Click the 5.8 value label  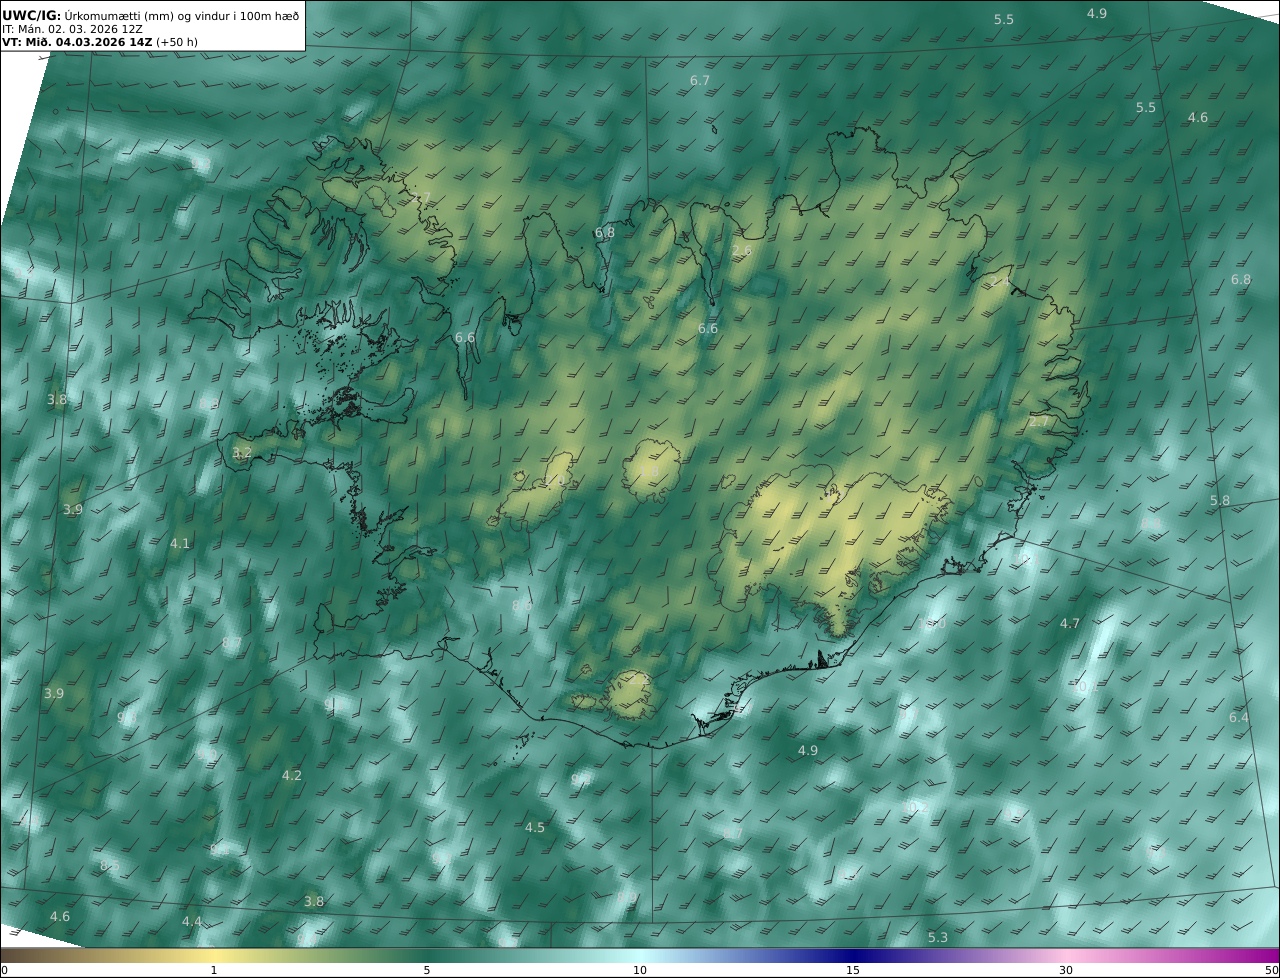tap(1220, 500)
